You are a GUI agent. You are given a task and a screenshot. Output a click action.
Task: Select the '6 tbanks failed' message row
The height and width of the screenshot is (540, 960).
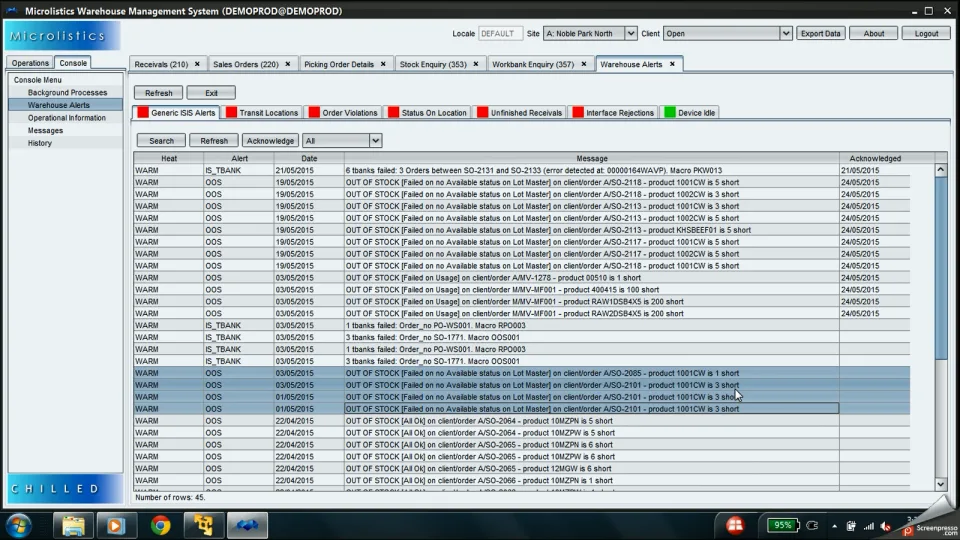[x=522, y=170]
